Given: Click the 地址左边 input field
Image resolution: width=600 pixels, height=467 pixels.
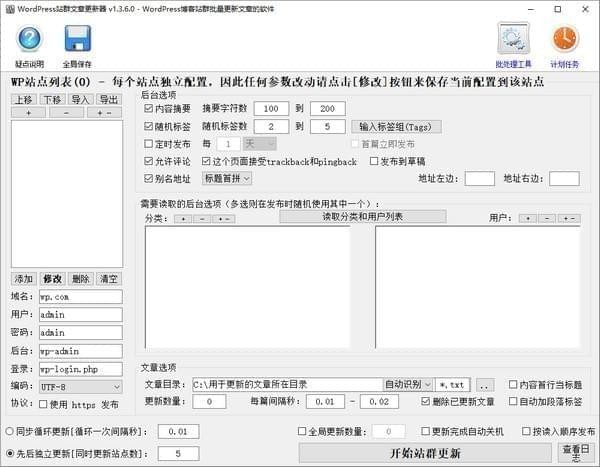Looking at the screenshot, I should pyautogui.click(x=480, y=179).
